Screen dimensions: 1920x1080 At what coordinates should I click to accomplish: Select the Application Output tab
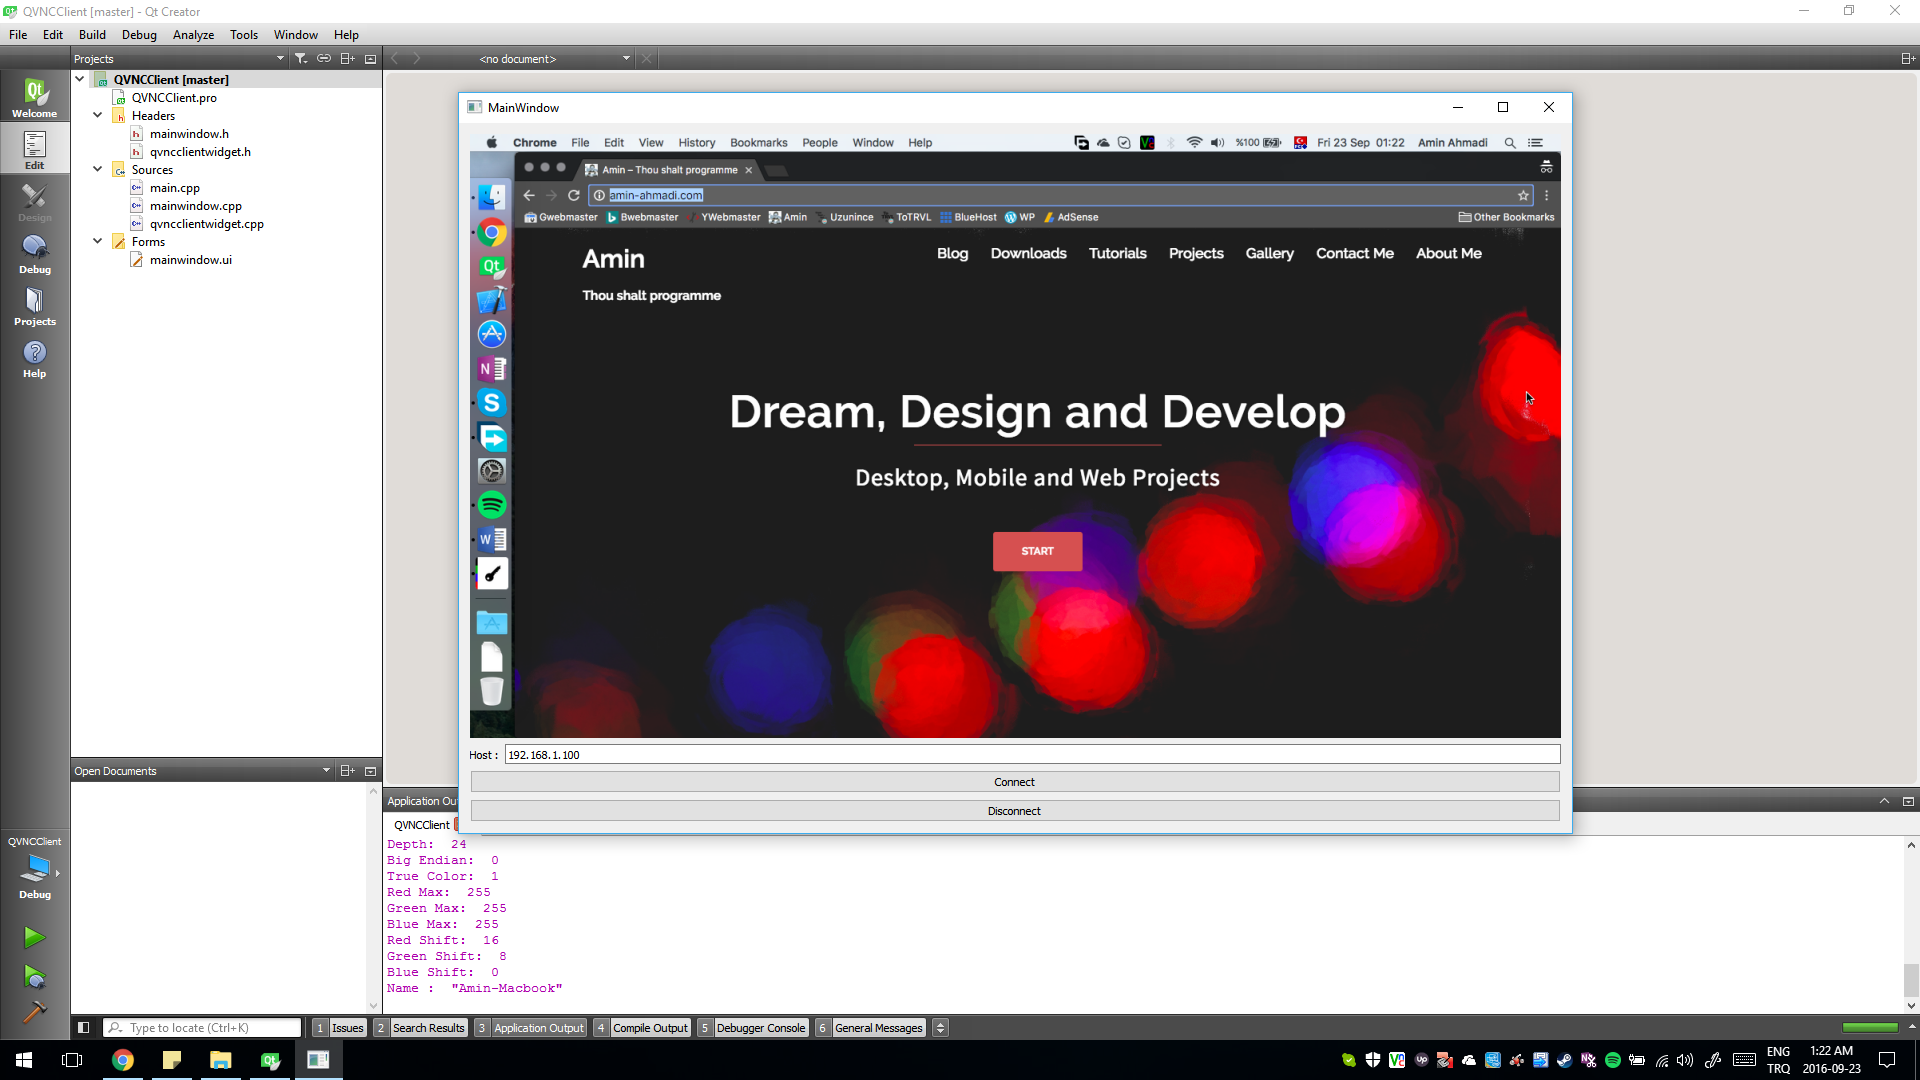coord(539,1027)
